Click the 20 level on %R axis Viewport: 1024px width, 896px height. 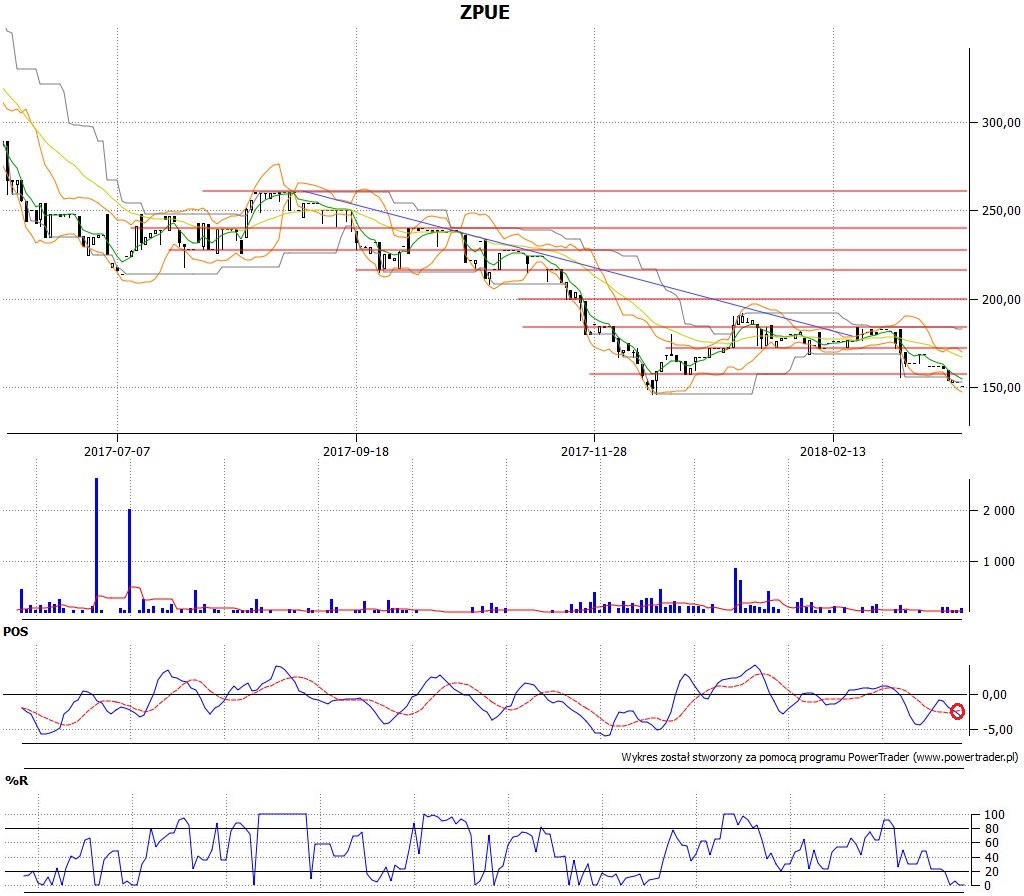click(x=991, y=872)
